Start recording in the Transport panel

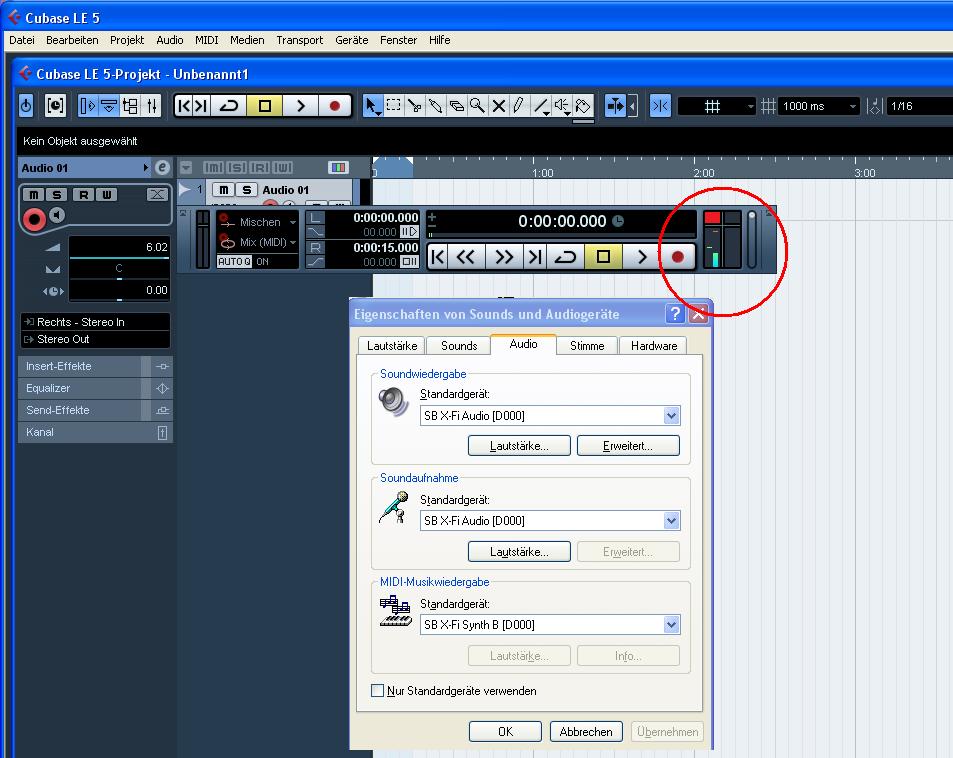pyautogui.click(x=677, y=257)
